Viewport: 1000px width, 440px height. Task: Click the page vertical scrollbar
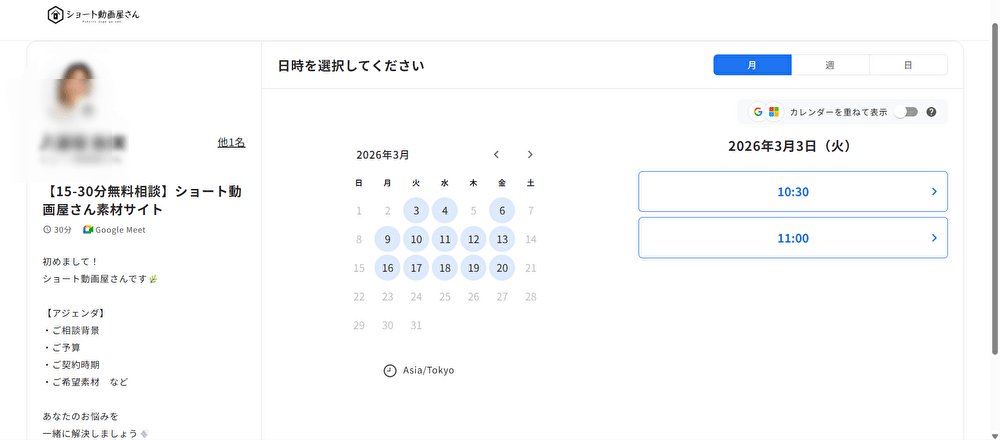[x=992, y=200]
